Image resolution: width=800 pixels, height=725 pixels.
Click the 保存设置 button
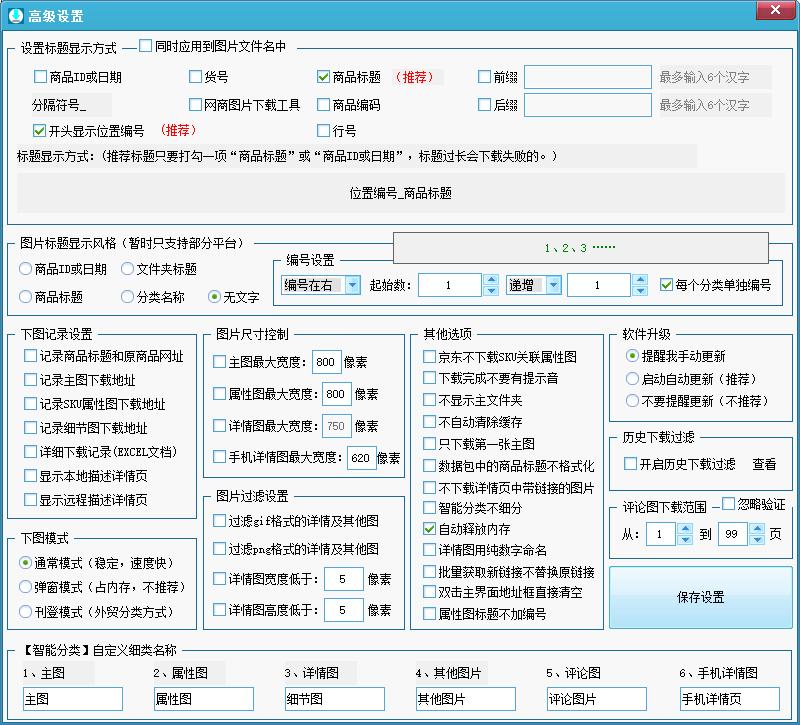(700, 597)
